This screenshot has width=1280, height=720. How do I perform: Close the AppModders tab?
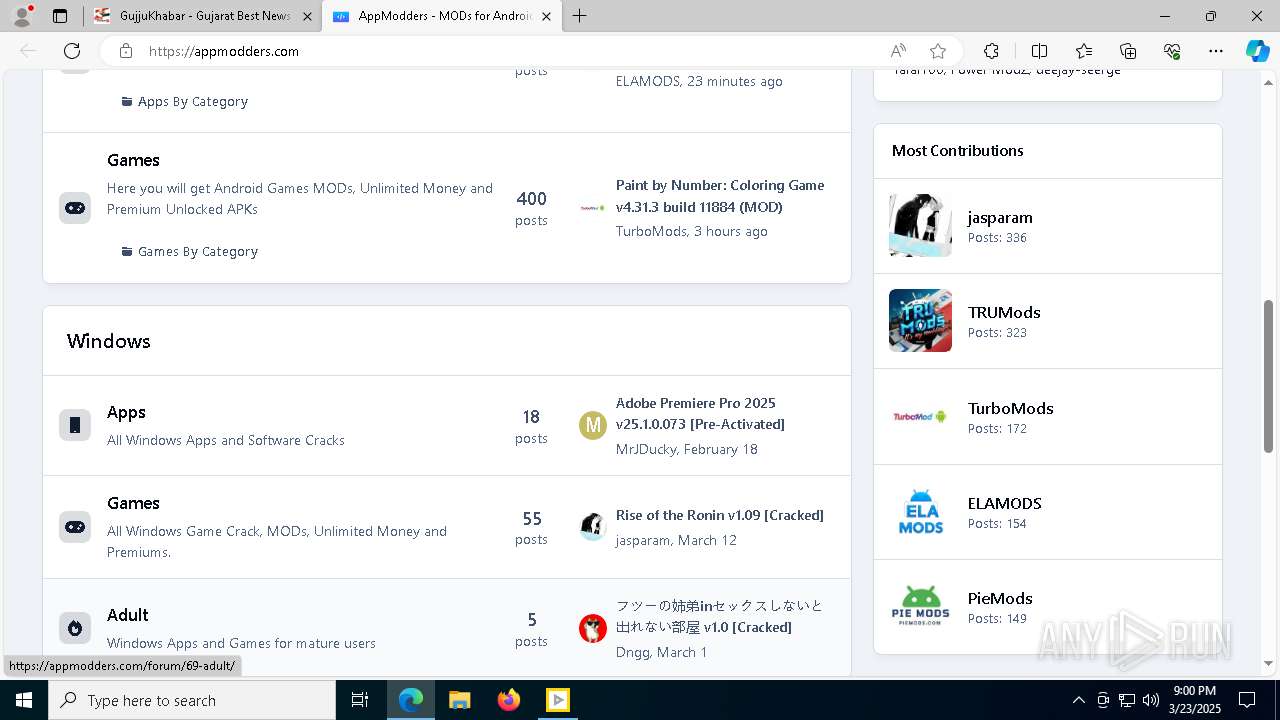[546, 16]
